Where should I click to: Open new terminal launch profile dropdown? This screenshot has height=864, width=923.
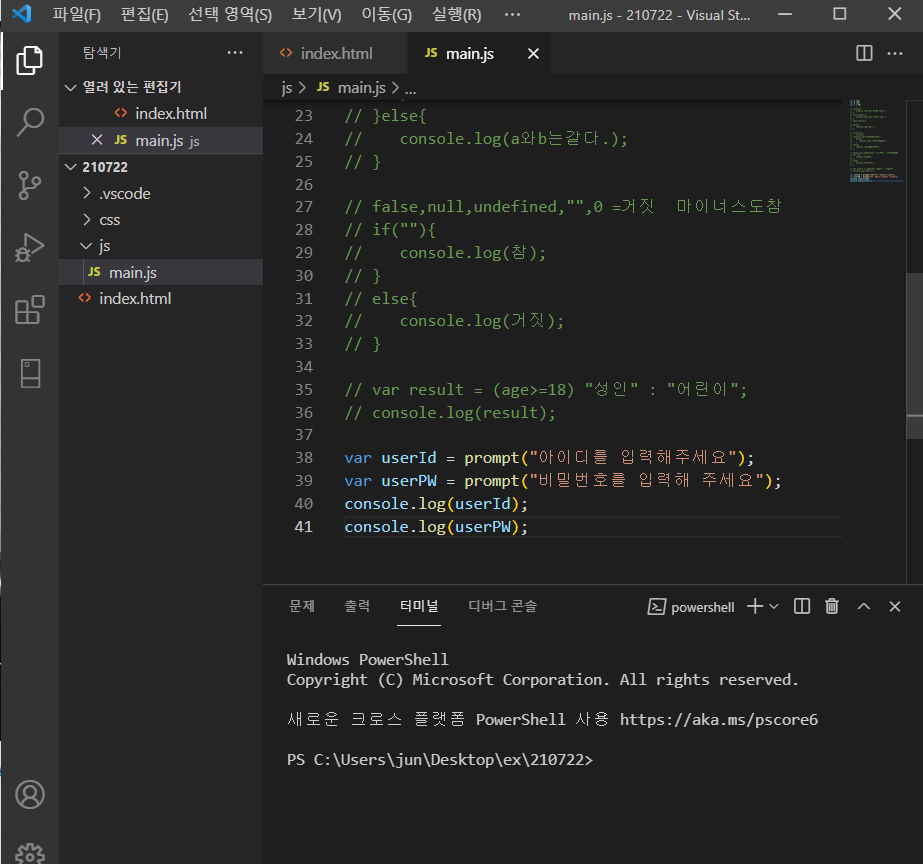point(776,606)
